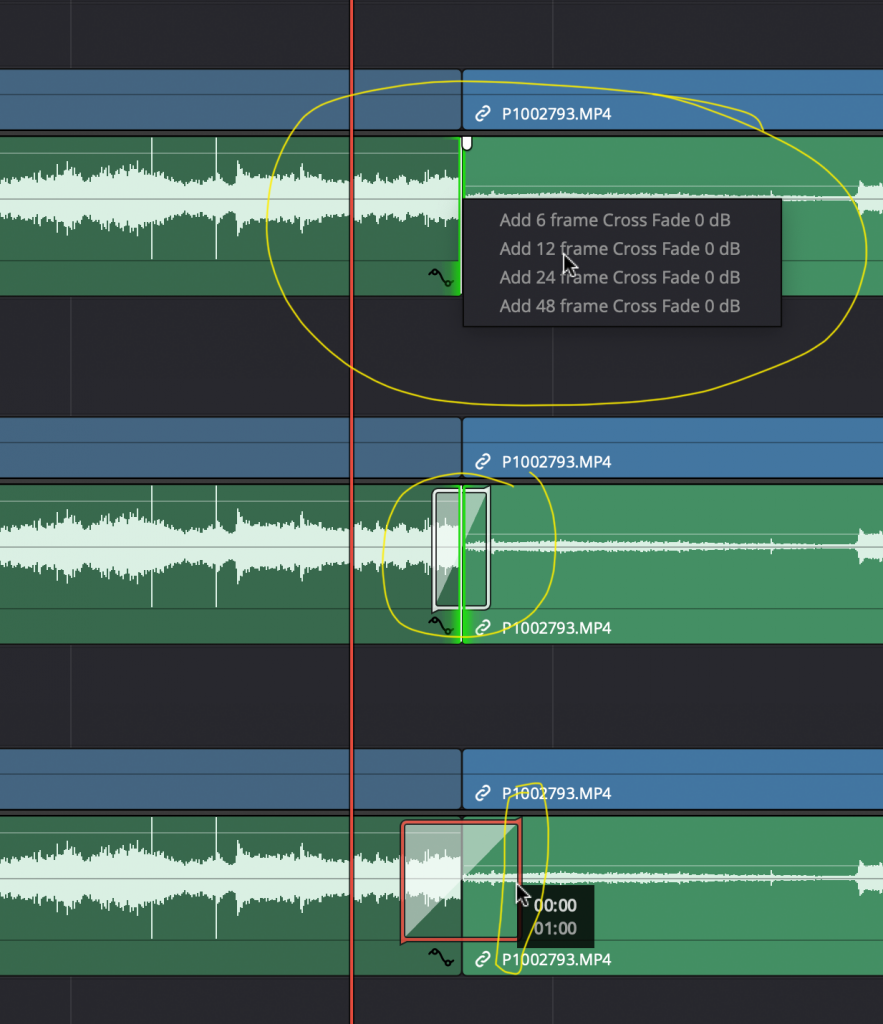Image resolution: width=883 pixels, height=1024 pixels.
Task: Pick Add 24 frame Cross Fade 0 dB
Action: click(x=619, y=278)
